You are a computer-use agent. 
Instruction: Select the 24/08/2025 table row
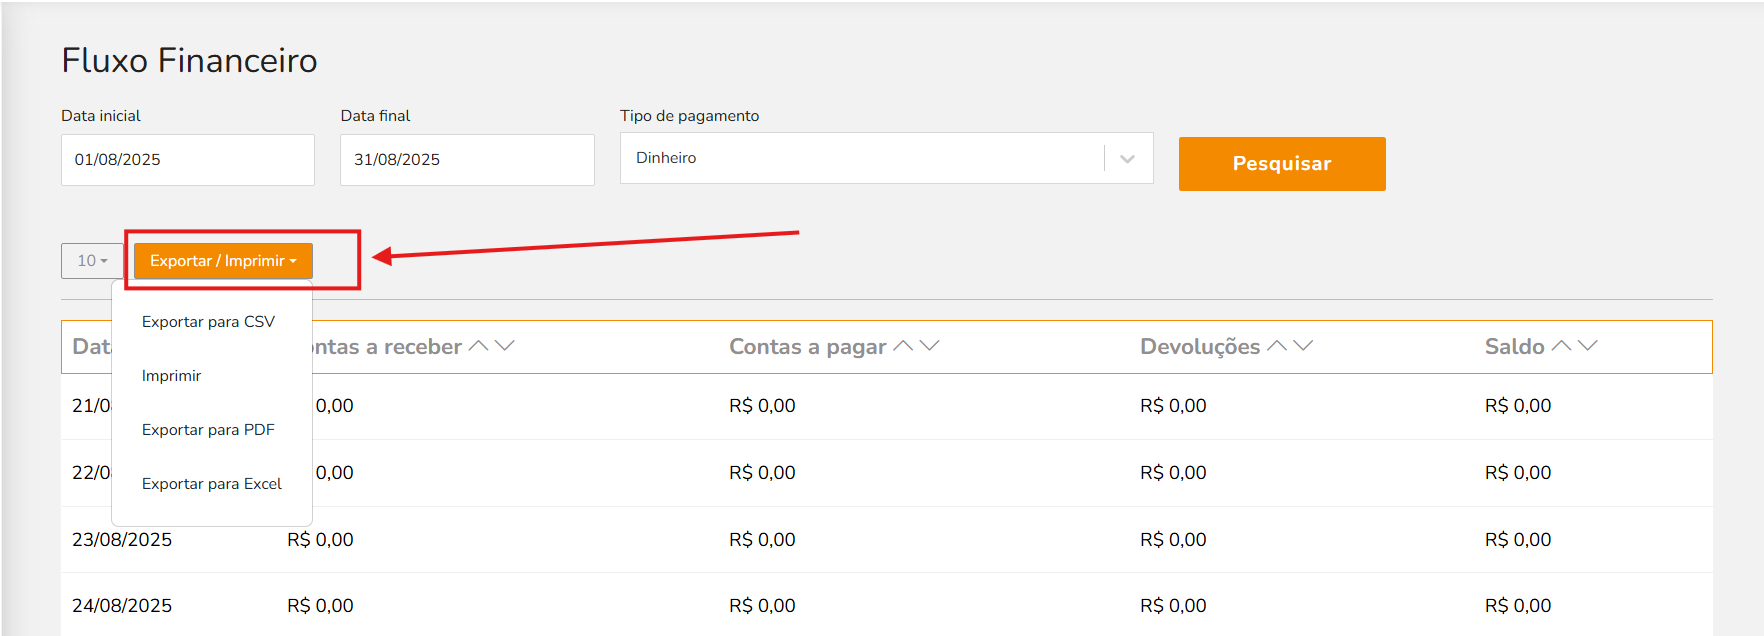[886, 606]
